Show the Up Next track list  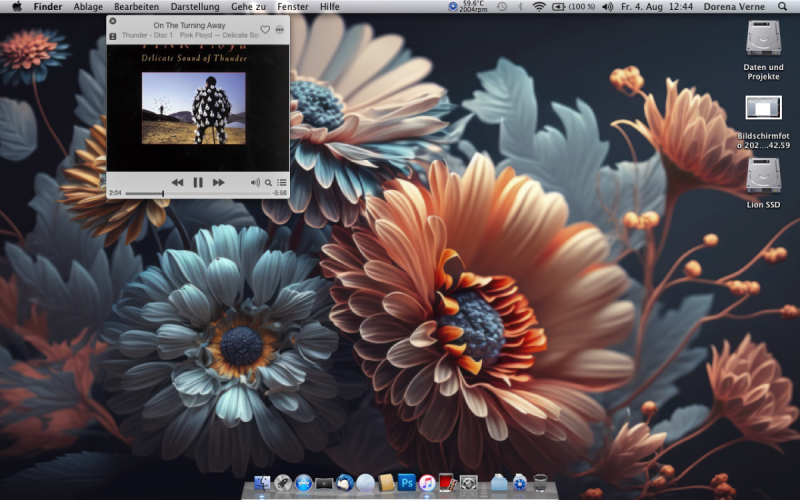(x=282, y=183)
